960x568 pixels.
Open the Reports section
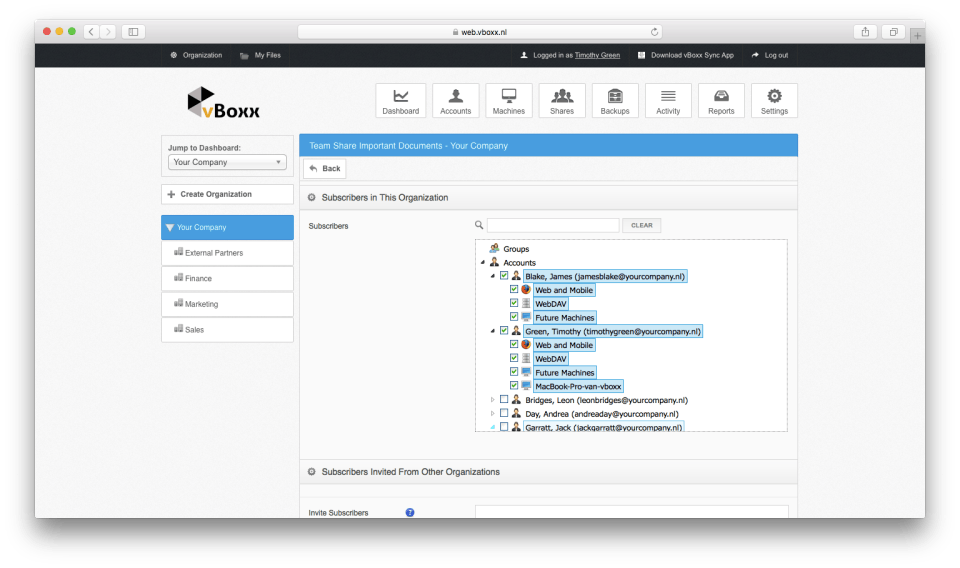click(x=721, y=100)
